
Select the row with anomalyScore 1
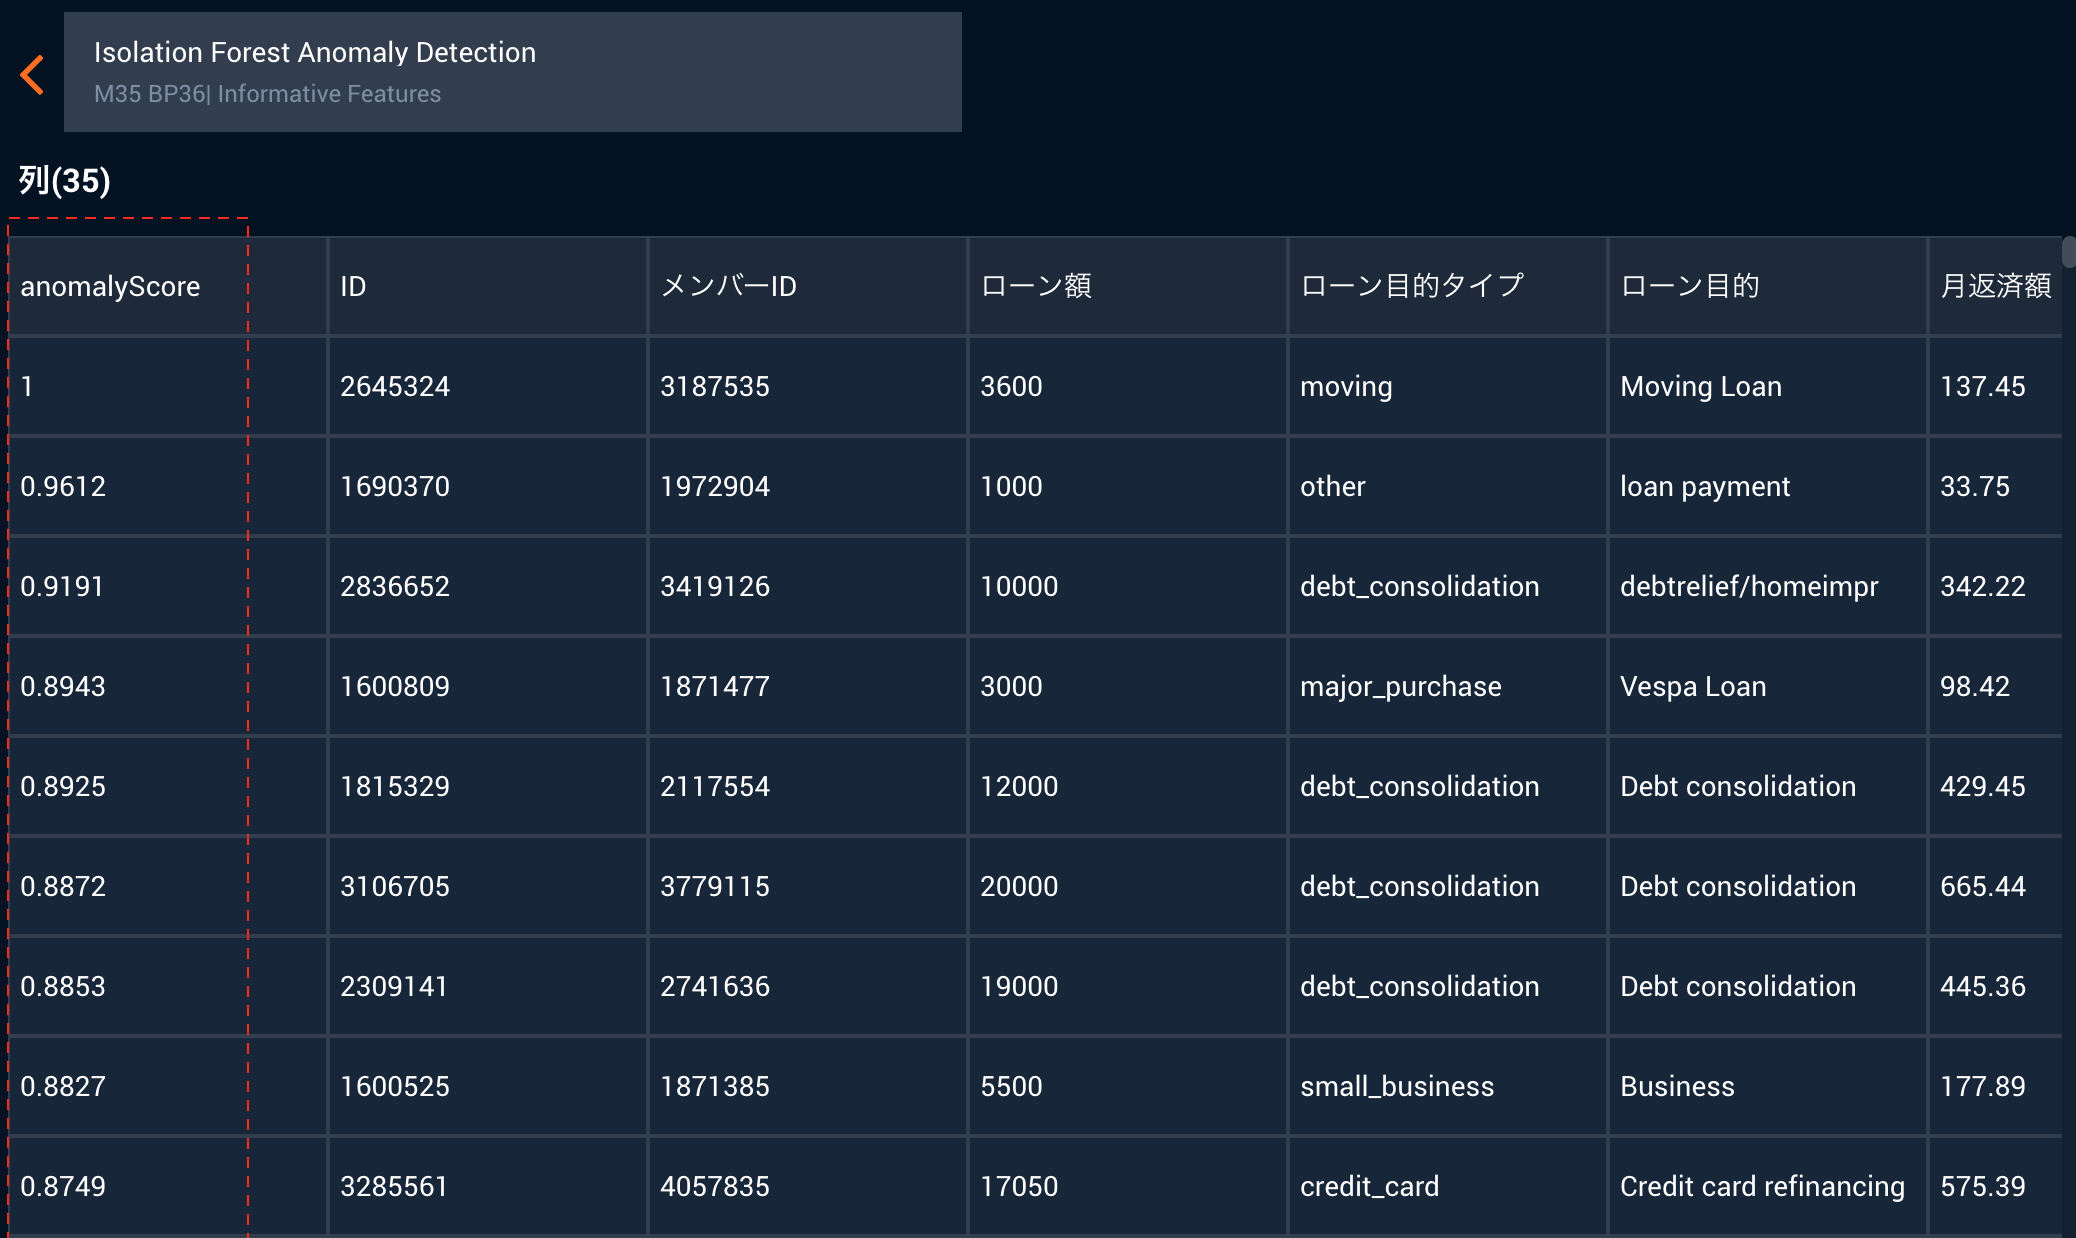[x=127, y=386]
